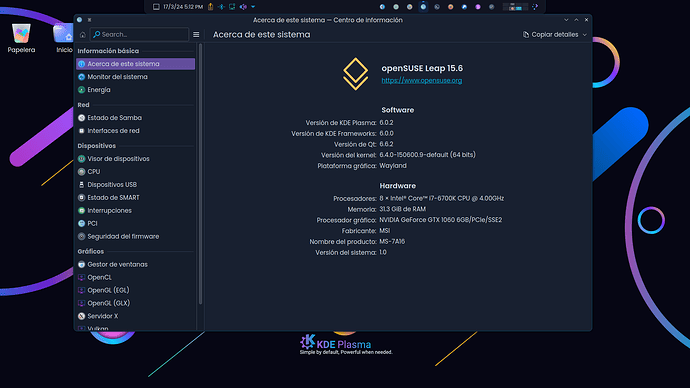Click the Interfaces de red icon
The width and height of the screenshot is (690, 388).
81,131
